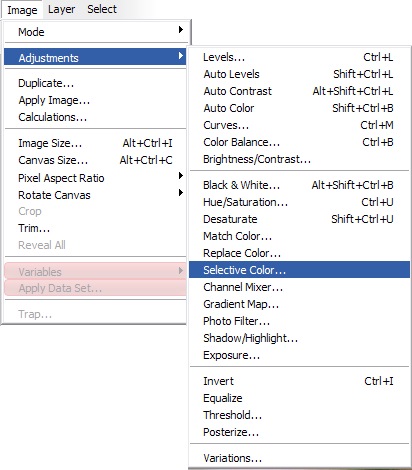The height and width of the screenshot is (470, 412).
Task: Choose Shadow/Highlight adjustment
Action: tap(299, 338)
